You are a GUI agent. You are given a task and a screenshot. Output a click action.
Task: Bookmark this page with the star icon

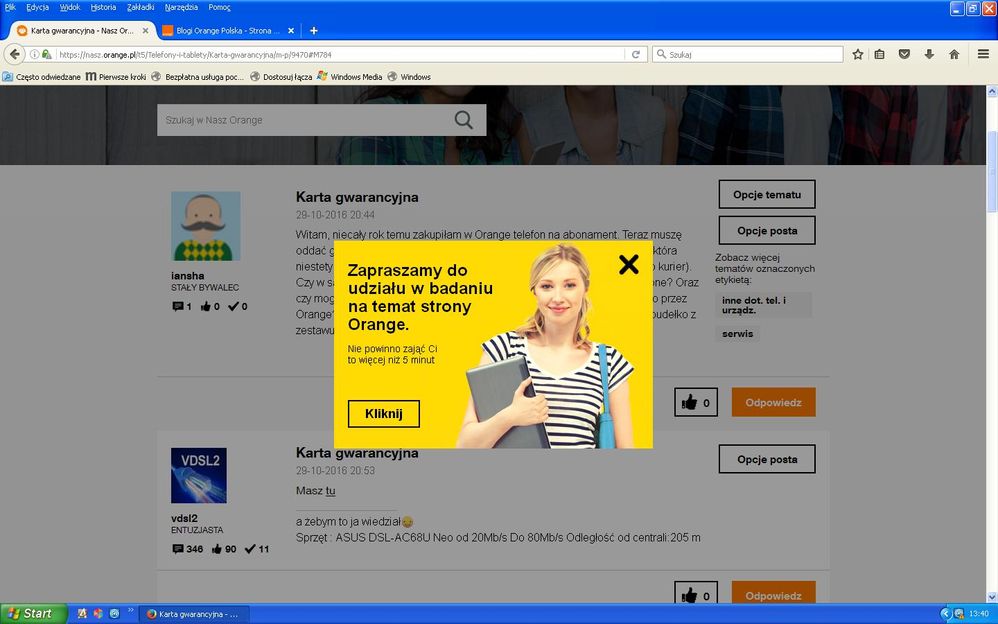858,55
